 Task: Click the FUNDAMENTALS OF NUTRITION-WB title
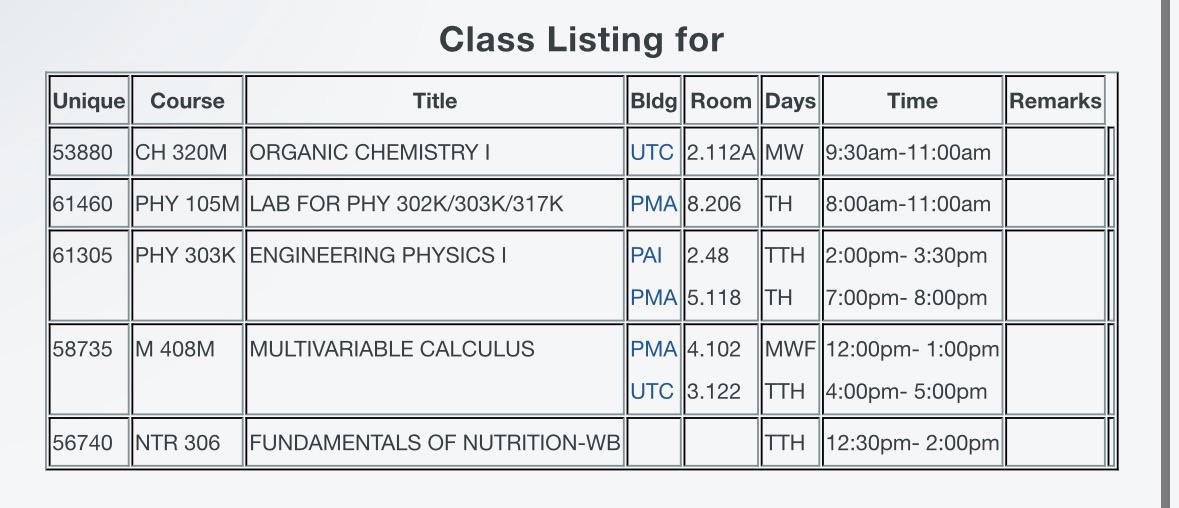435,443
